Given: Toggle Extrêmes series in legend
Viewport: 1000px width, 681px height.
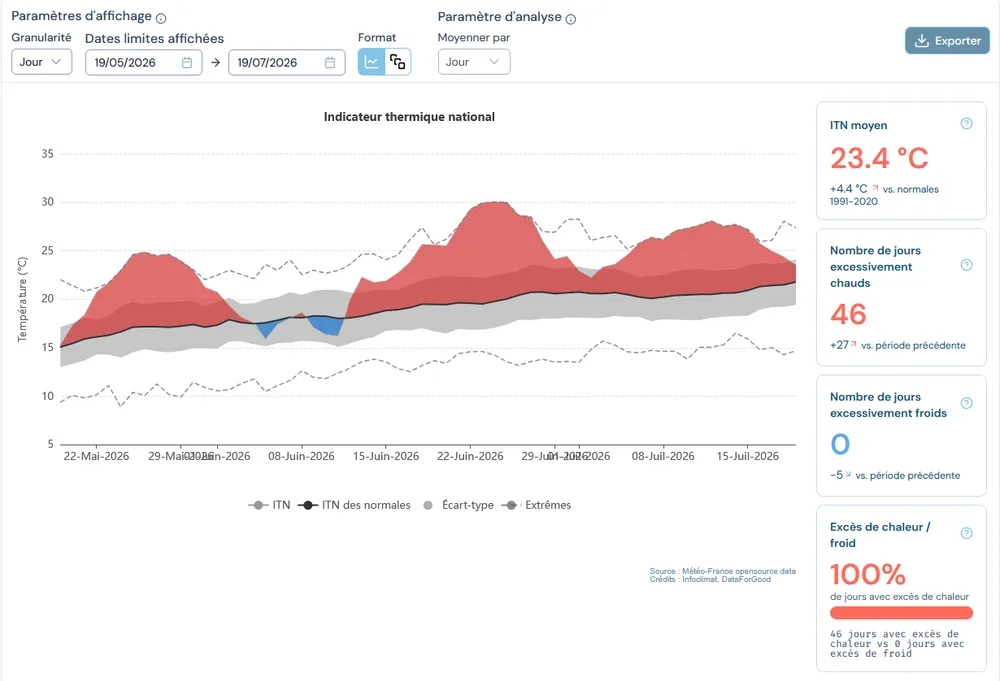Looking at the screenshot, I should tap(536, 505).
